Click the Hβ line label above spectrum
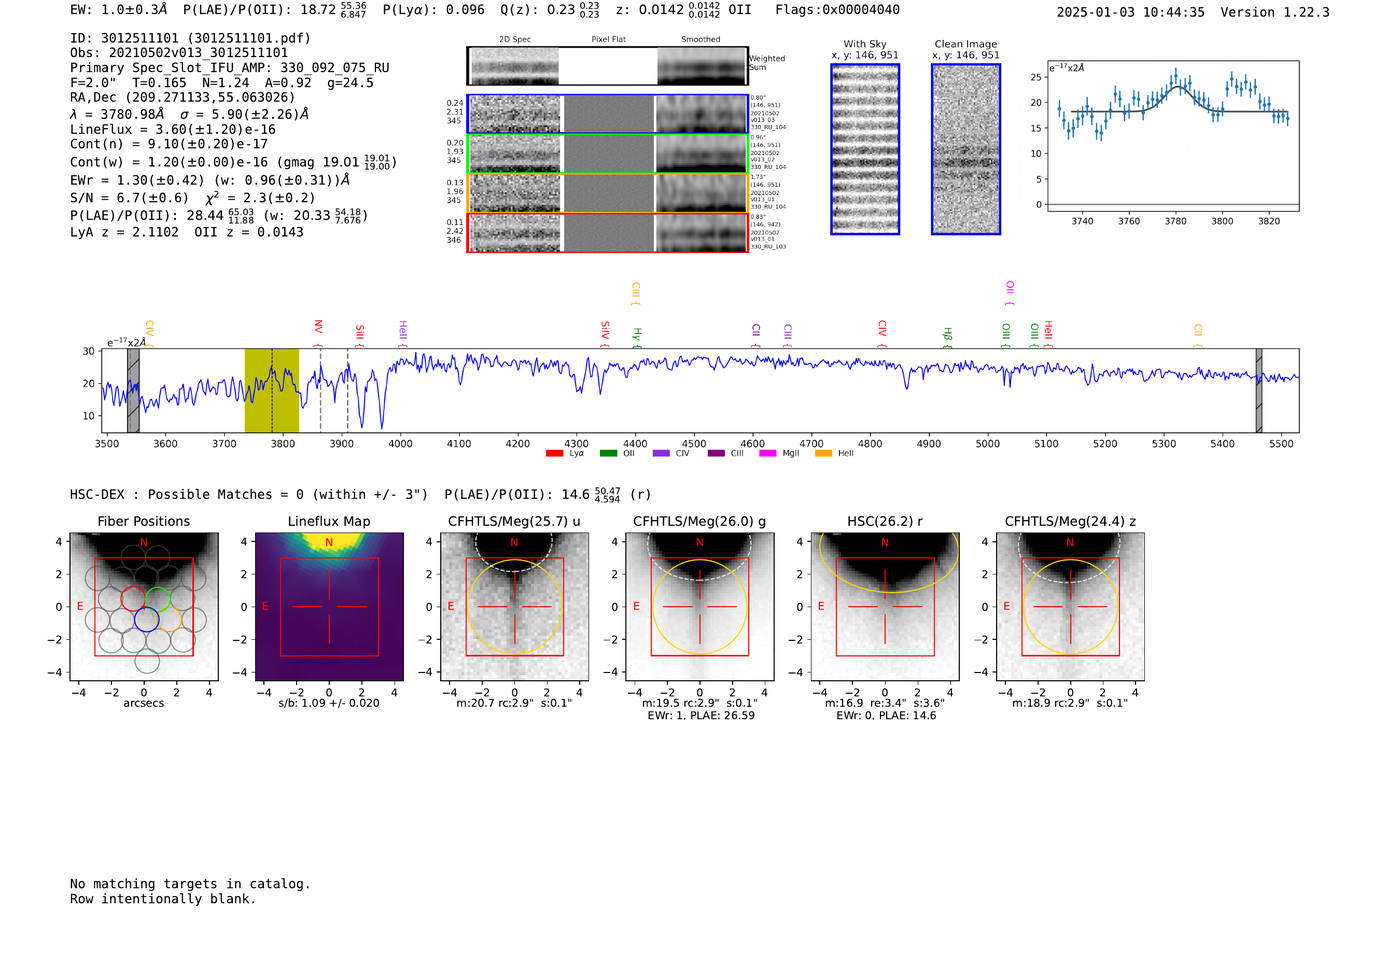 point(948,336)
